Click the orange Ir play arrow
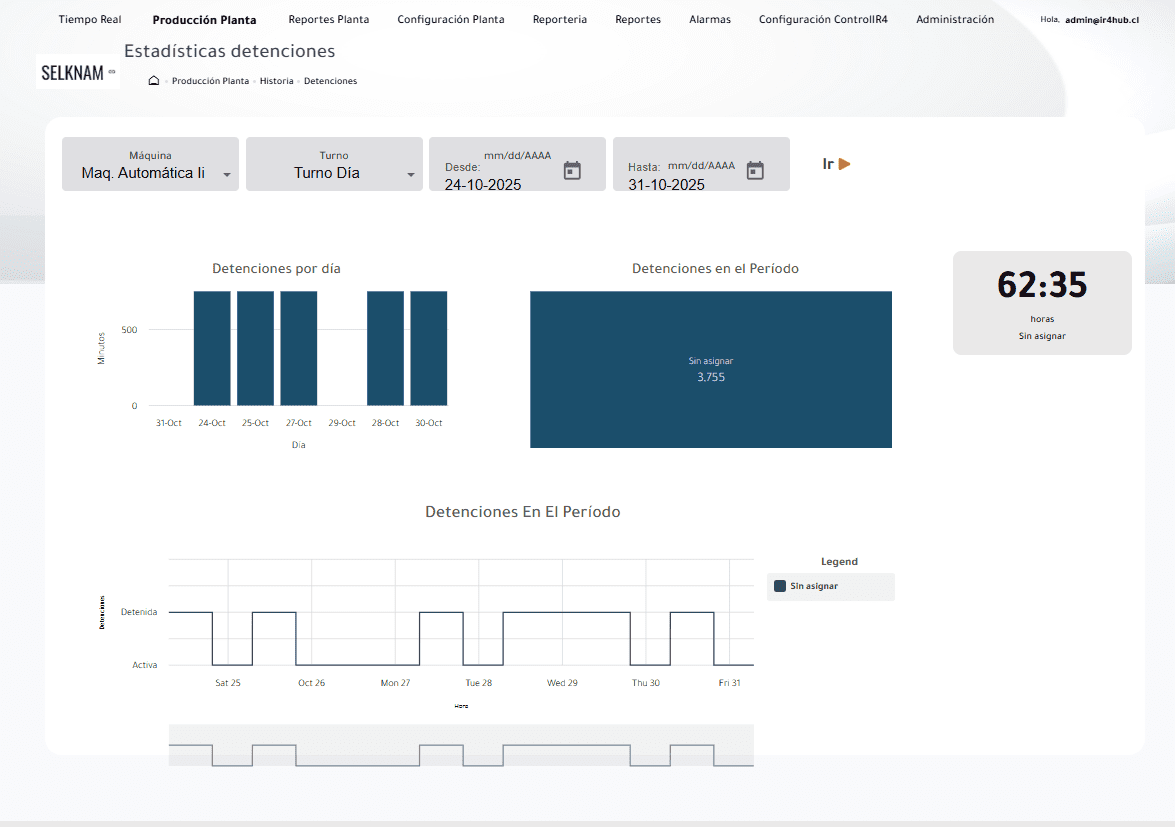The image size is (1175, 827). pos(844,164)
